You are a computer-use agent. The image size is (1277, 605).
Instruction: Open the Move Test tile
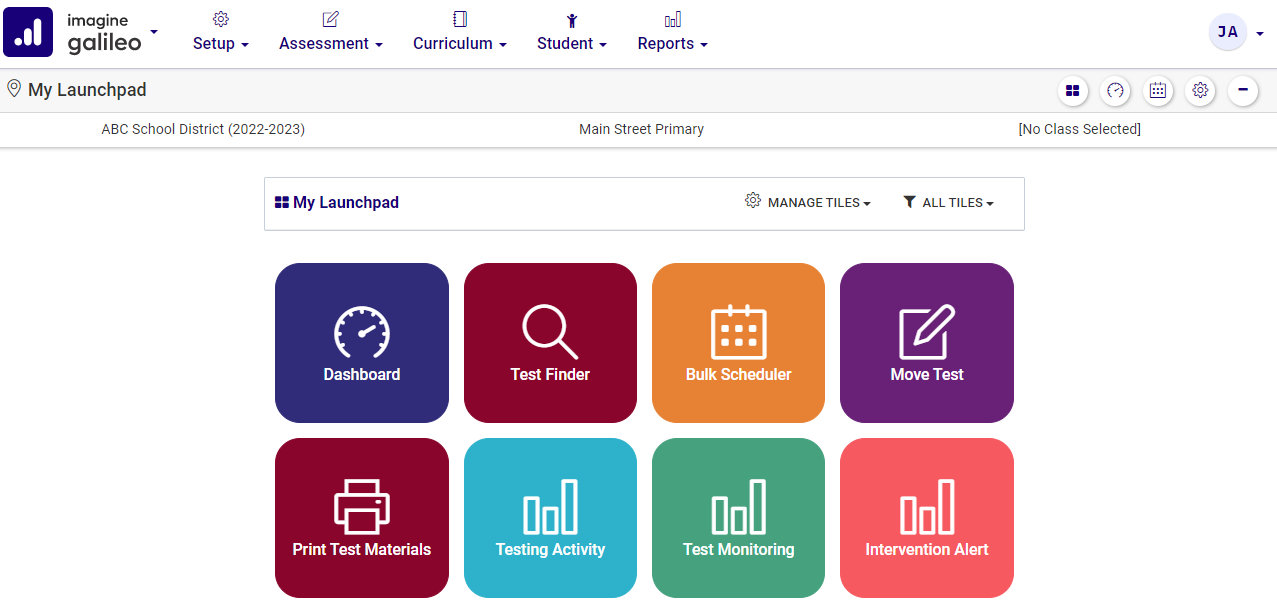tap(926, 343)
